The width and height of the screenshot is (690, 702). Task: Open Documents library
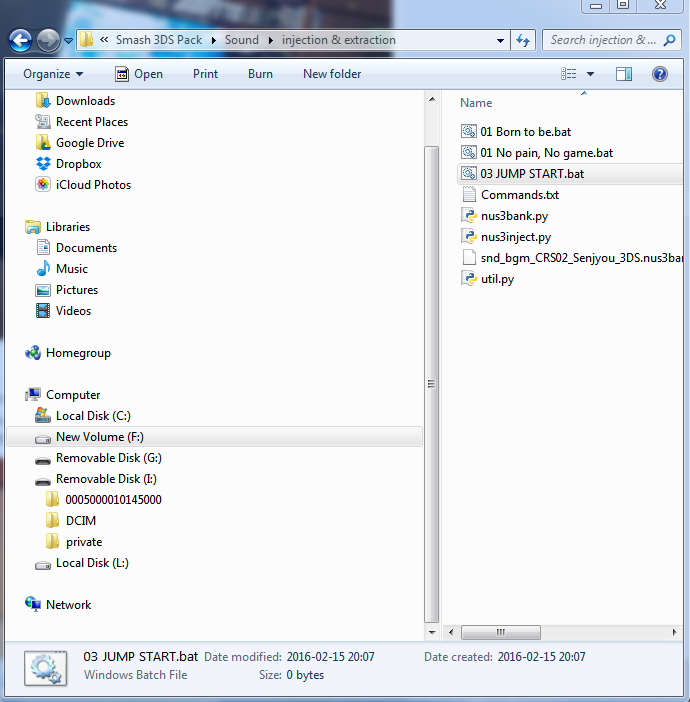pyautogui.click(x=76, y=248)
